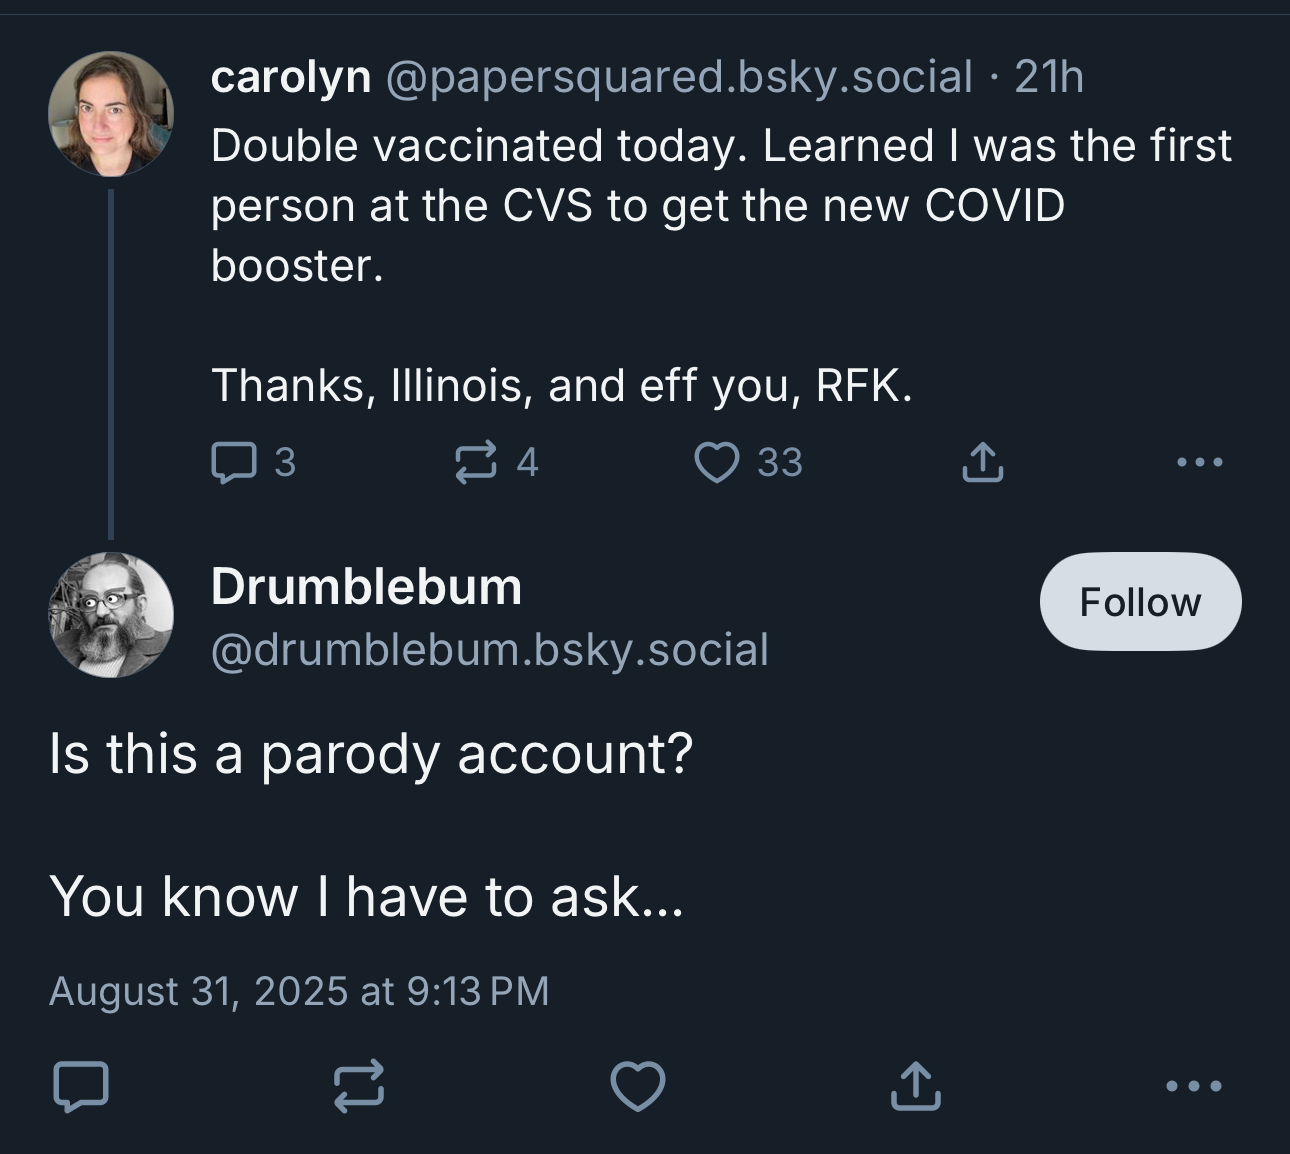Click the August 31, 2025 post date
The width and height of the screenshot is (1290, 1154).
[x=299, y=991]
